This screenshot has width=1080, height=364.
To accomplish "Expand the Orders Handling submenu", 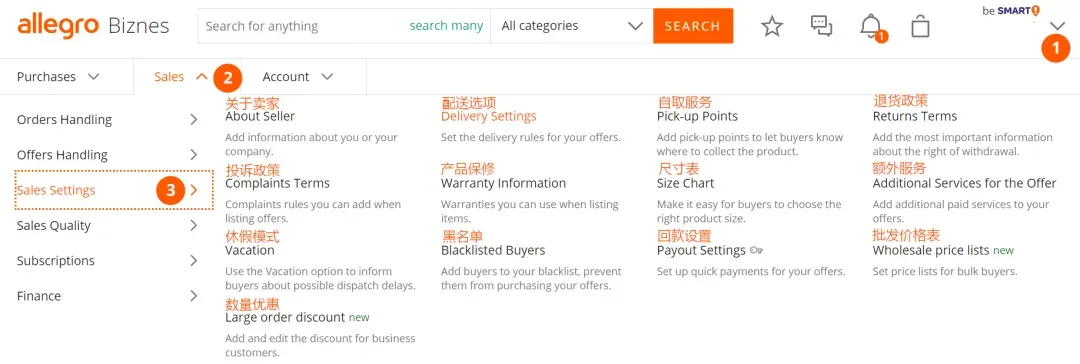I will click(x=107, y=119).
